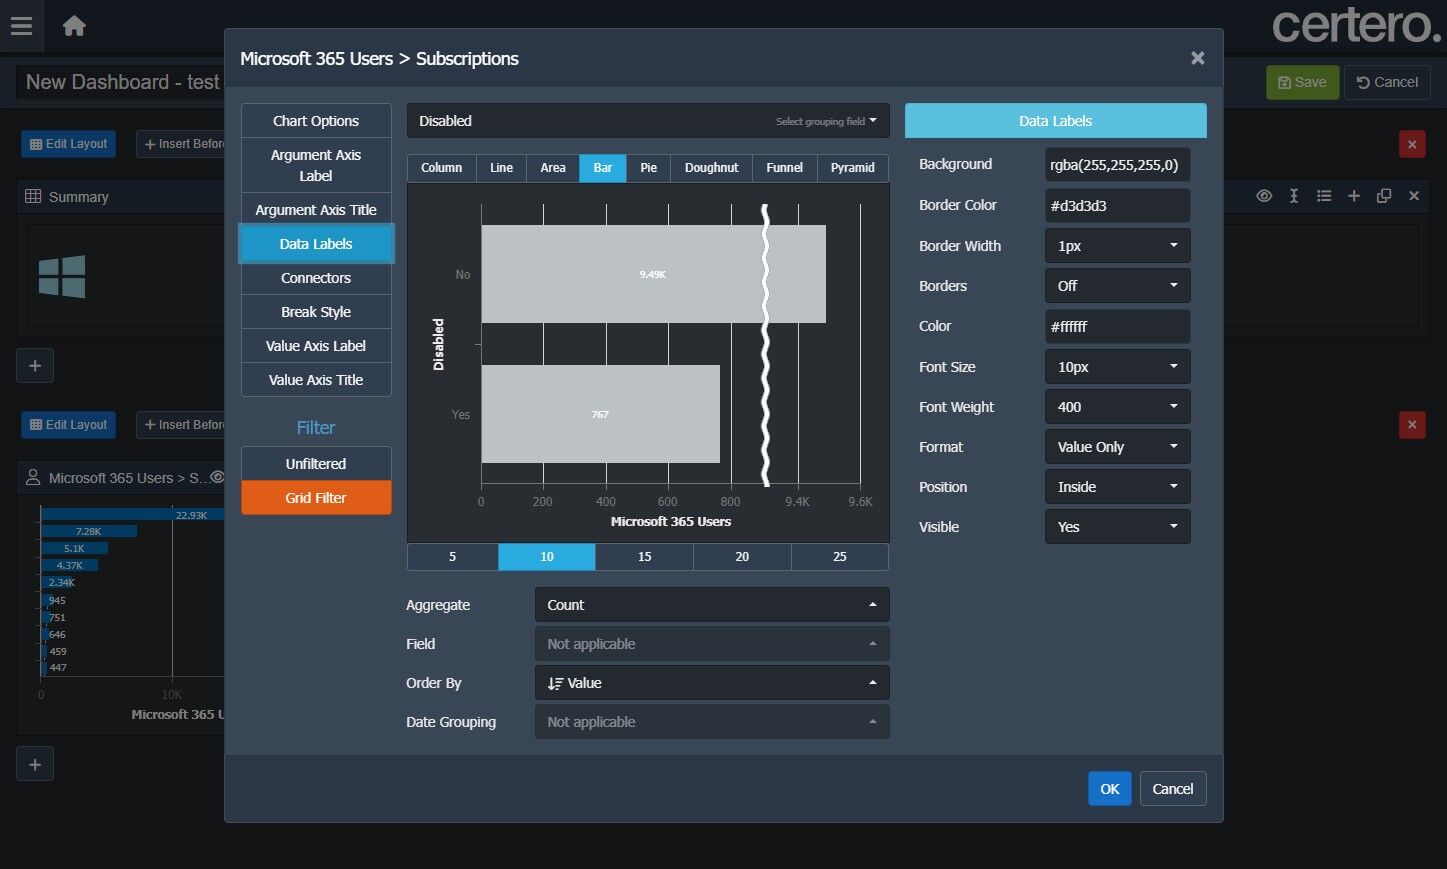Click Insert Before above Microsoft 365 Users panel
Viewport: 1447px width, 869px height.
(x=180, y=425)
